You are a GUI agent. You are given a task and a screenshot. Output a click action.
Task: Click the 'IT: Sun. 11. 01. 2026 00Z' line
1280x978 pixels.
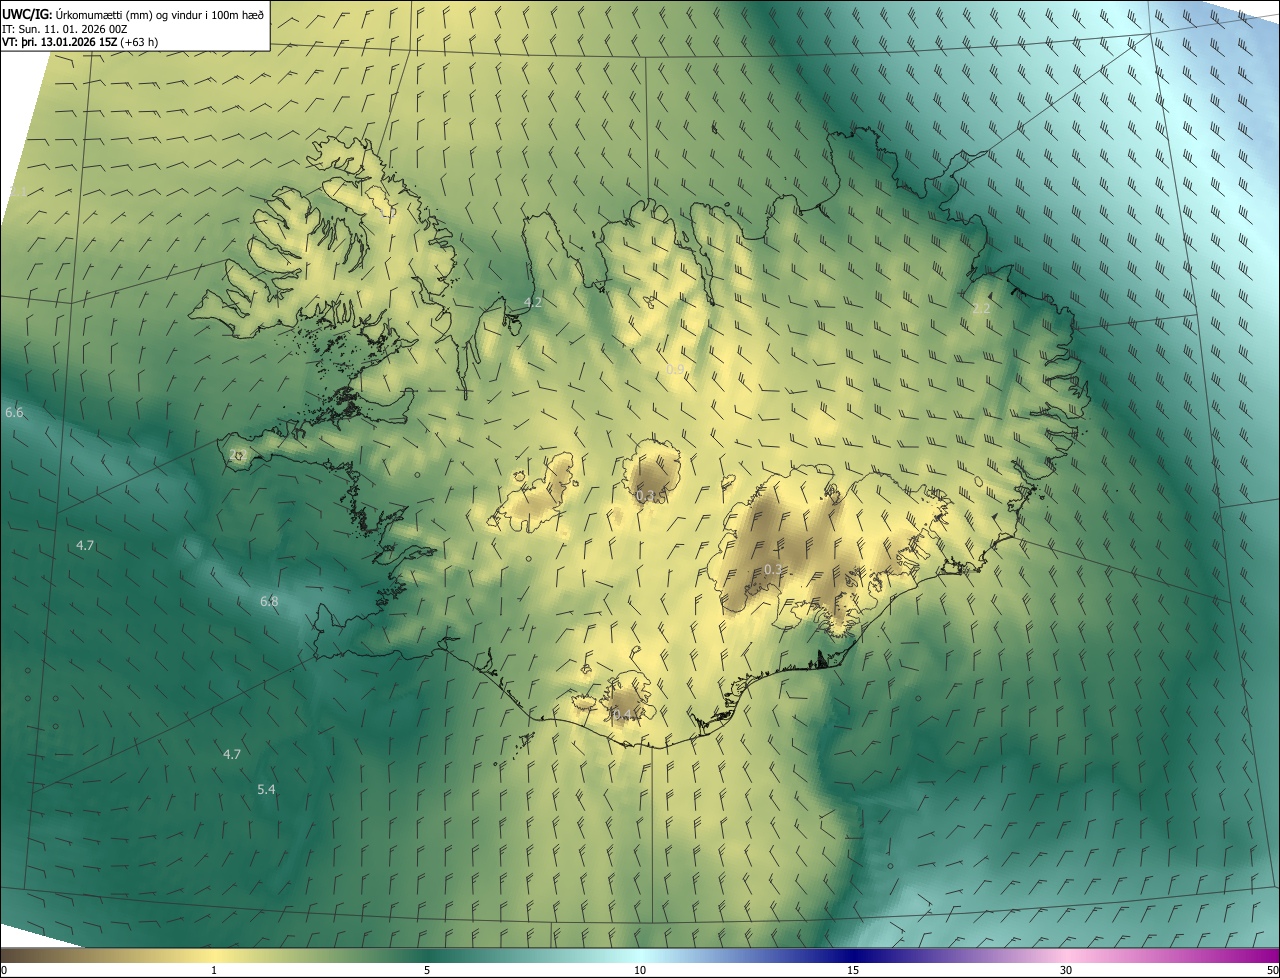[x=65, y=28]
